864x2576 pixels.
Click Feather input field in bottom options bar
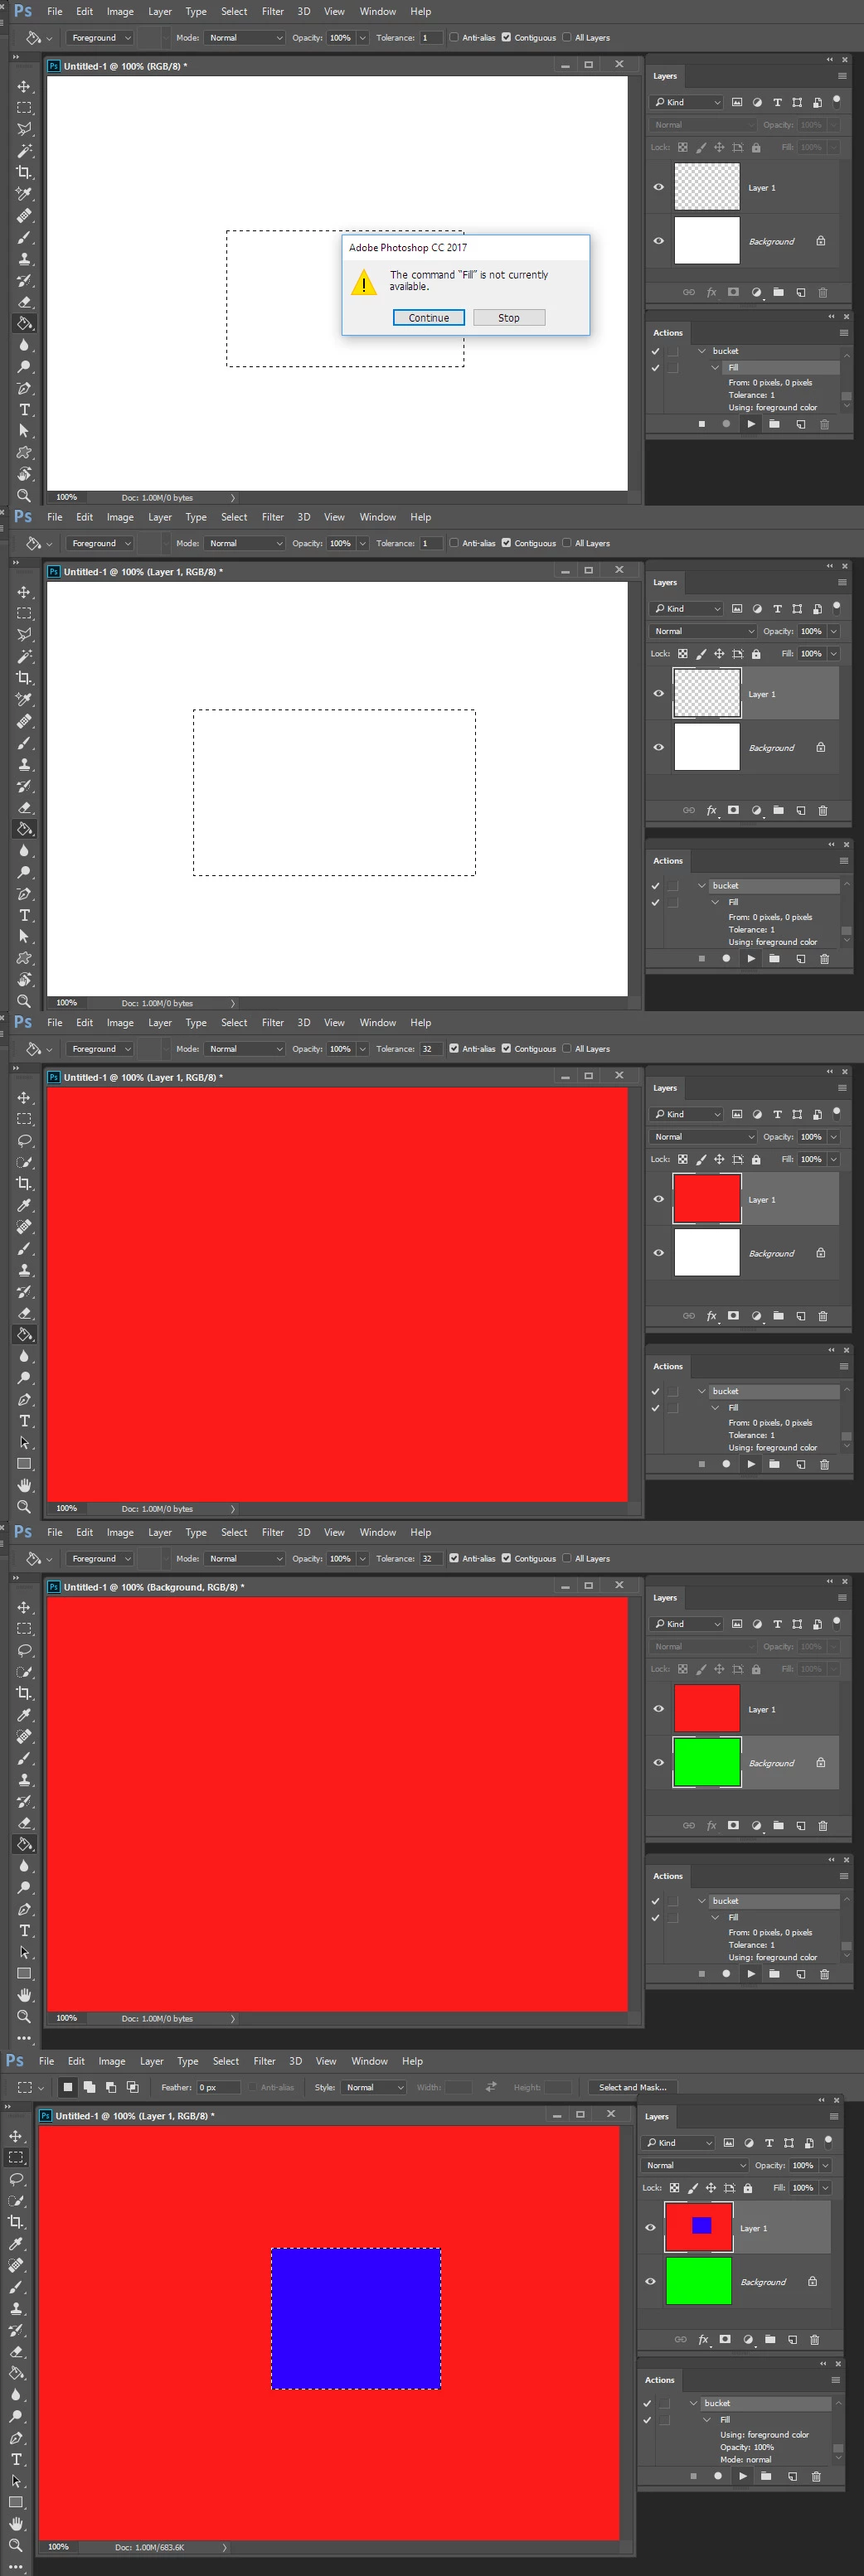(218, 2088)
